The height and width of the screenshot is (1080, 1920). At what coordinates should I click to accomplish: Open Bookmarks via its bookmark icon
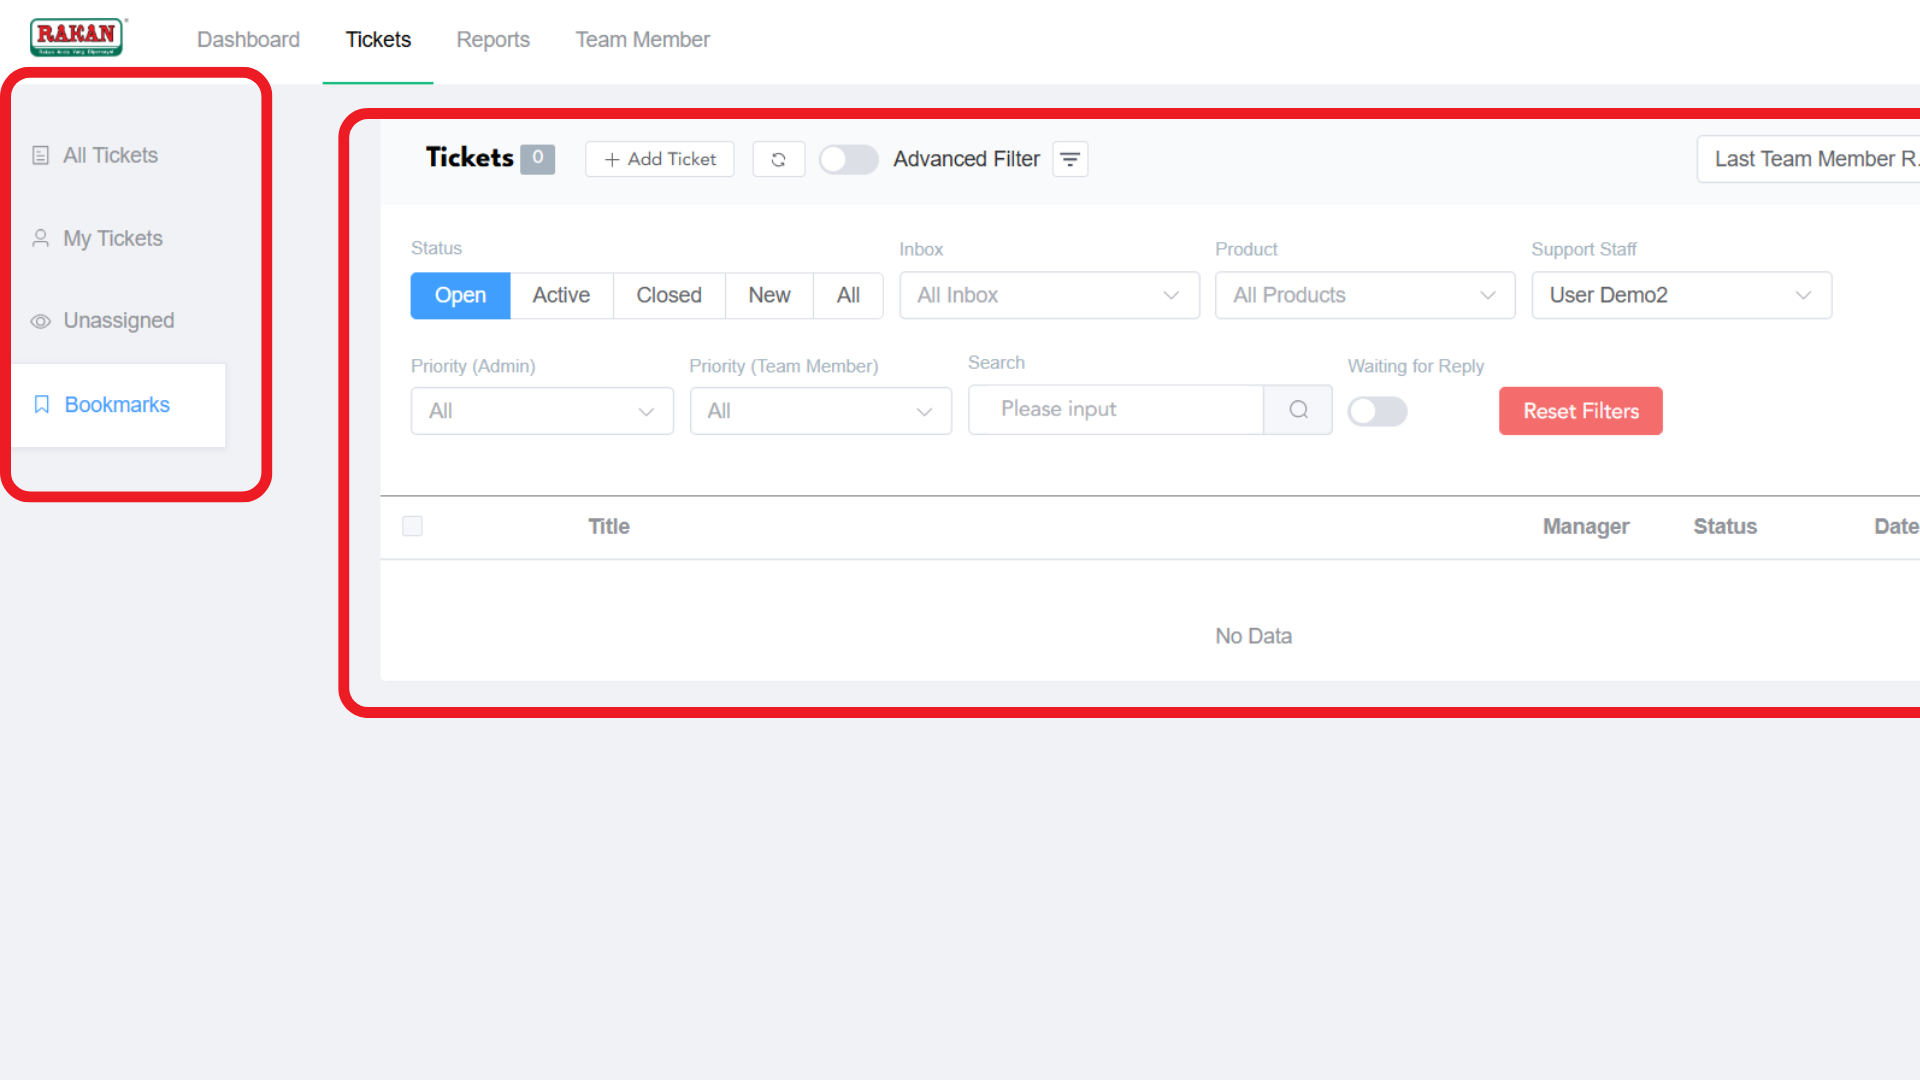(x=42, y=404)
